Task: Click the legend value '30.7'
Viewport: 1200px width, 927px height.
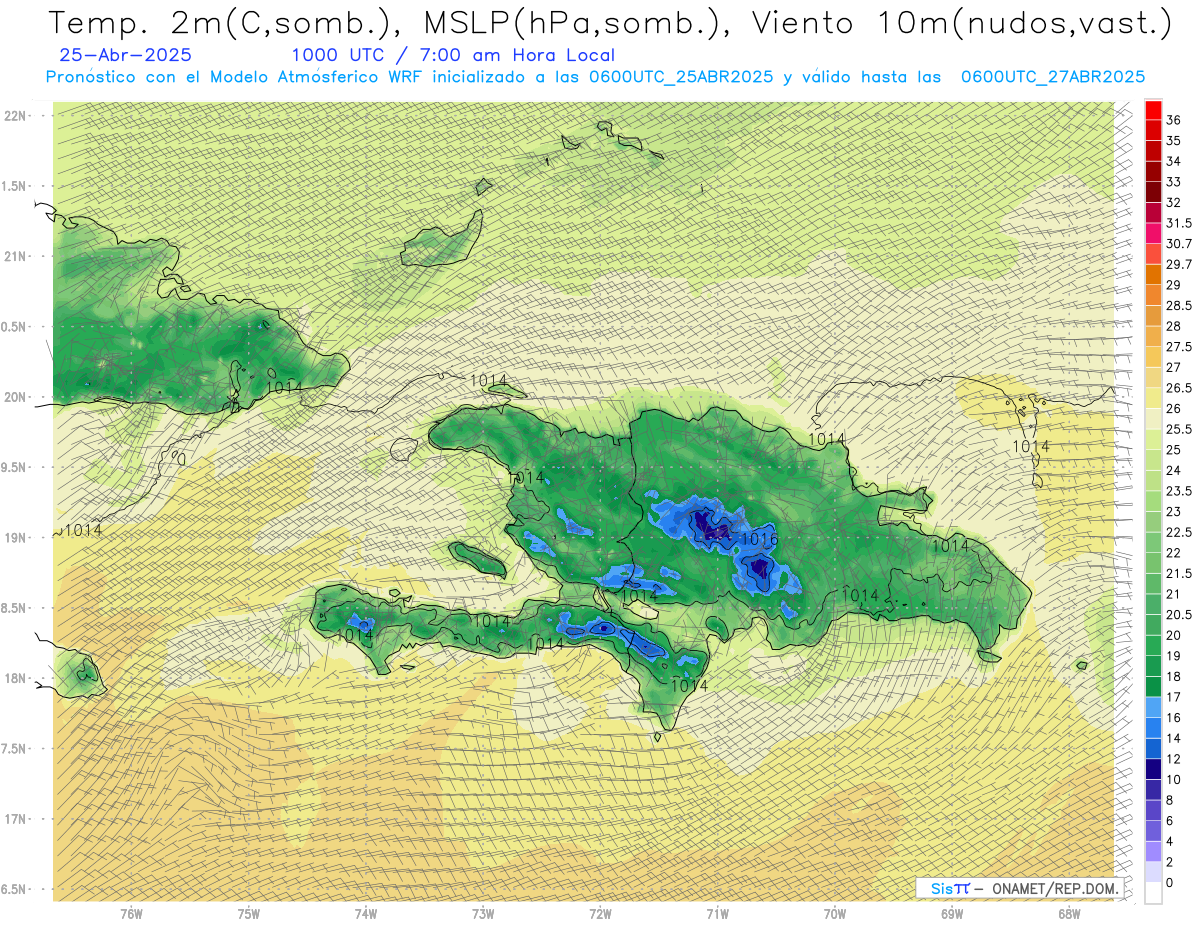Action: click(1178, 243)
